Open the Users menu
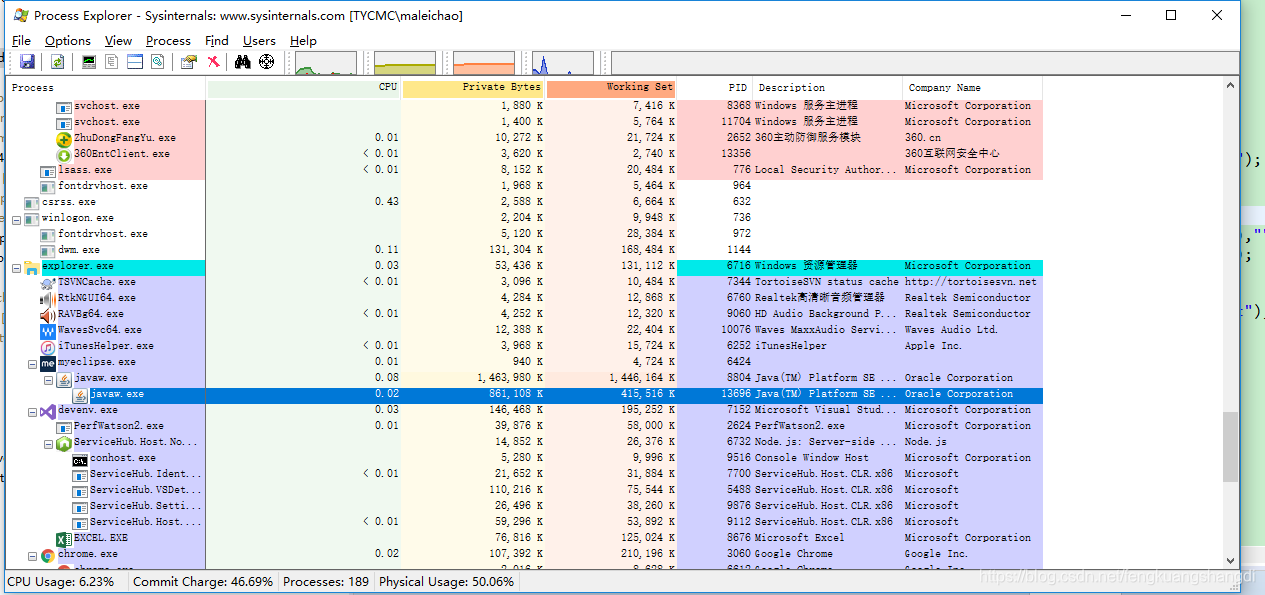1265x595 pixels. click(260, 41)
